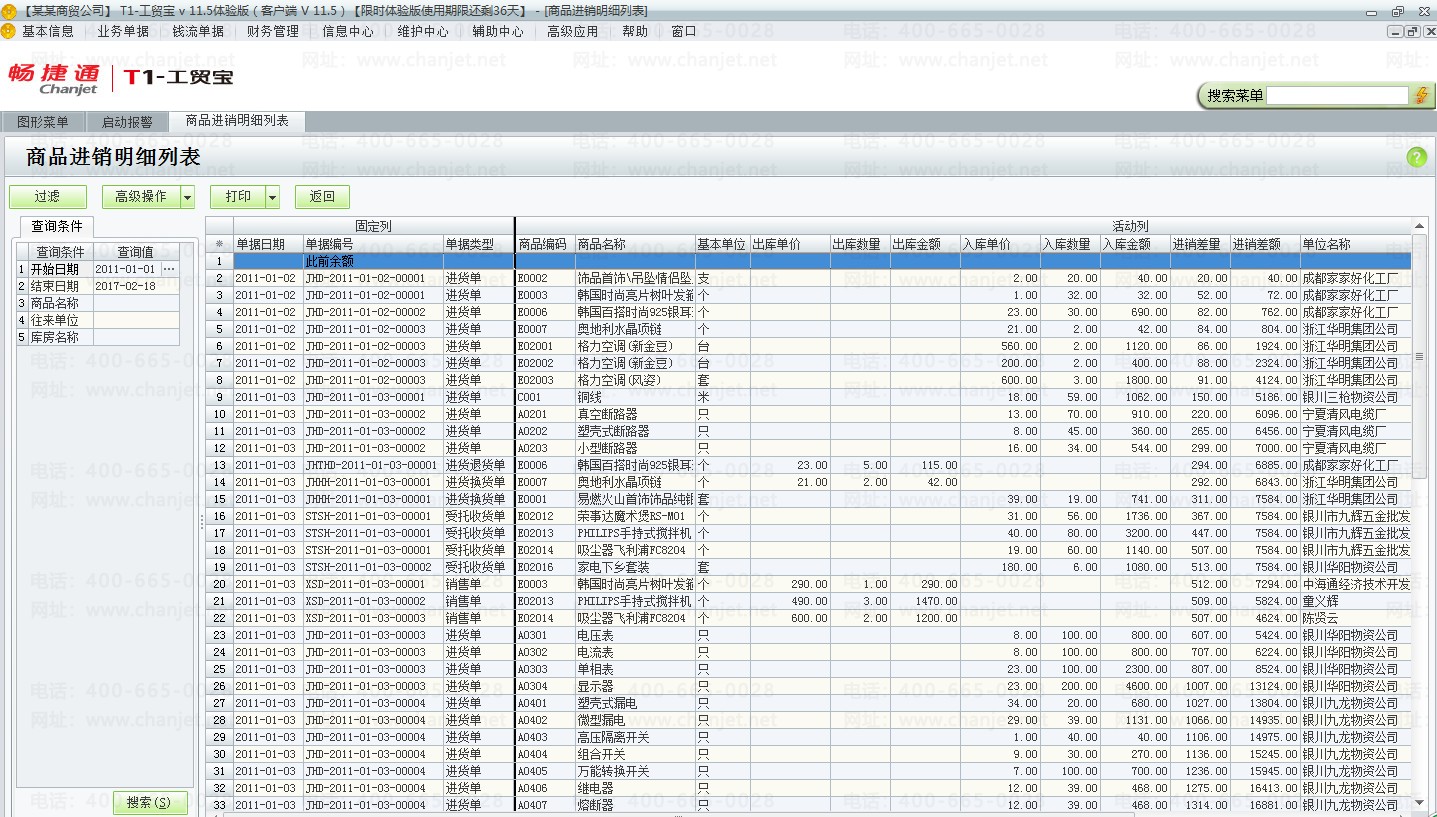Open the 财务管理 menu
1437x817 pixels.
[273, 31]
